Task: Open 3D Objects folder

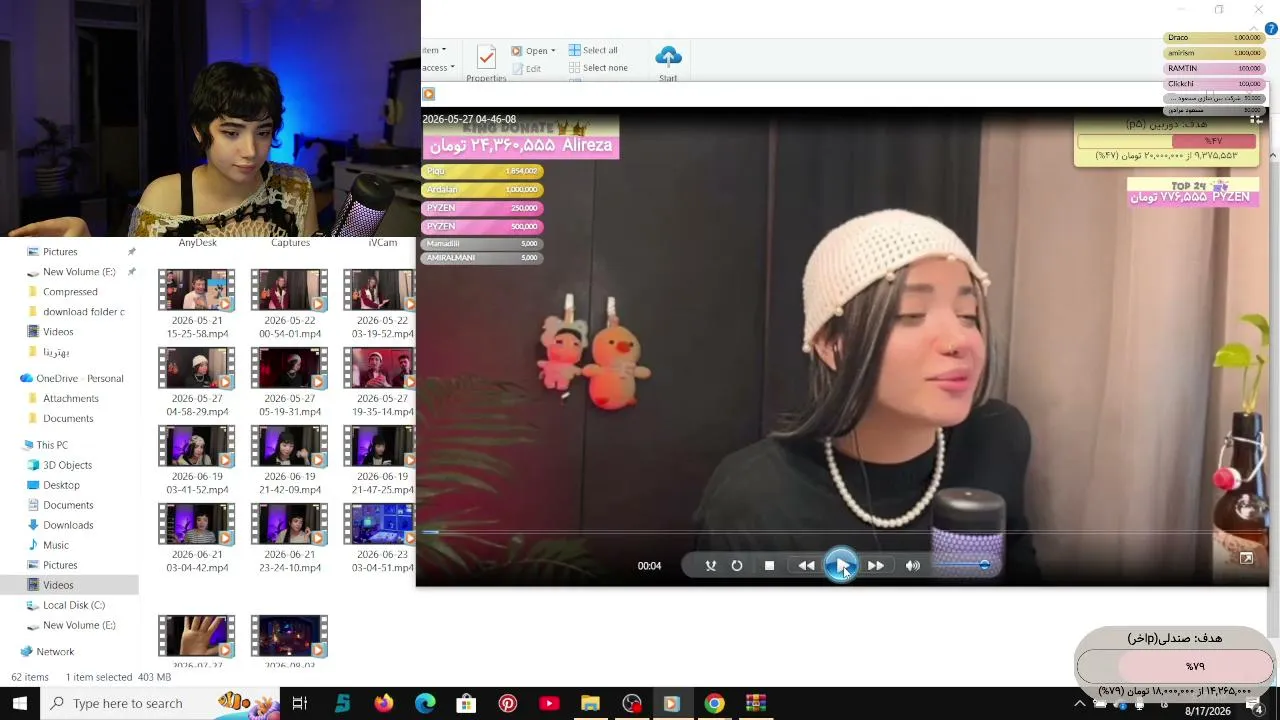Action: coord(68,465)
